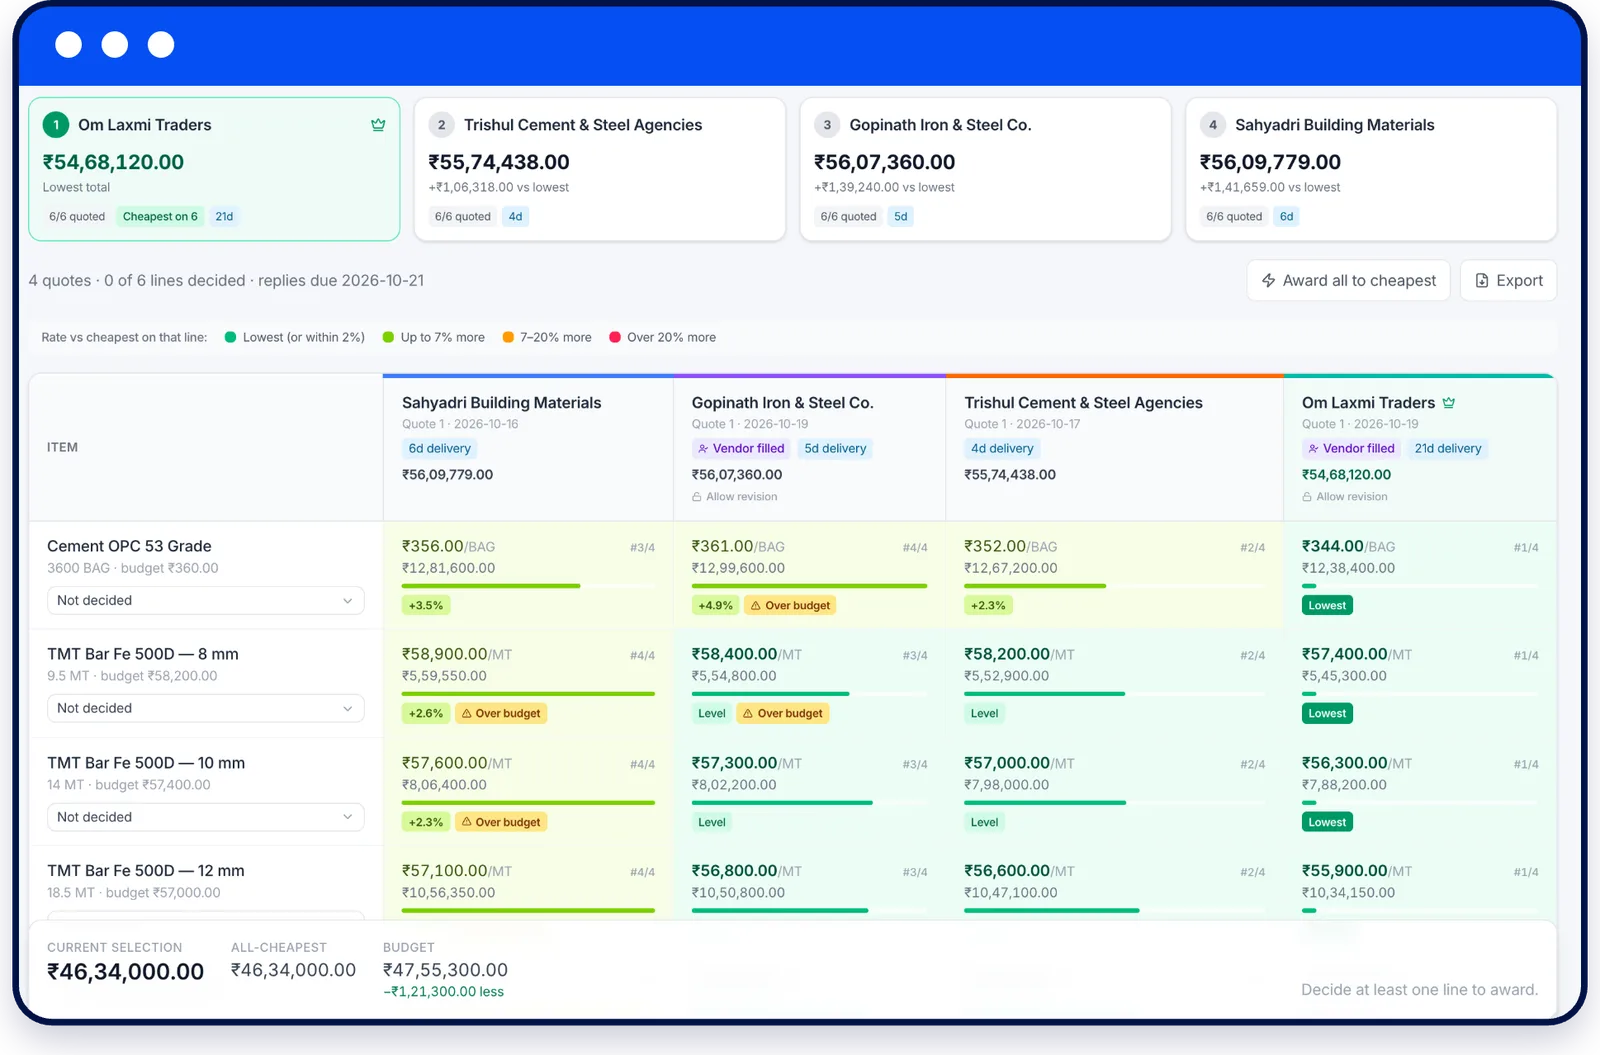1600x1055 pixels.
Task: Open the TMT Bar 8 mm decision dropdown
Action: pos(205,709)
